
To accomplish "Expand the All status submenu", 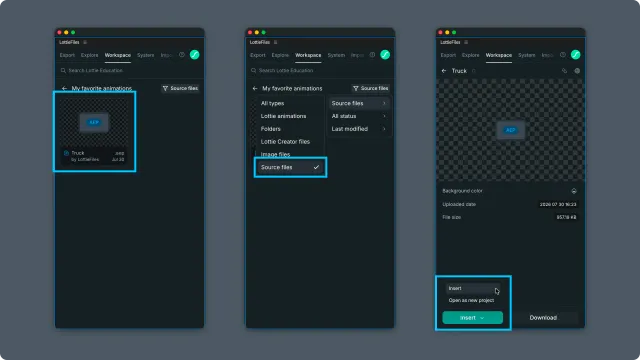I will (359, 116).
